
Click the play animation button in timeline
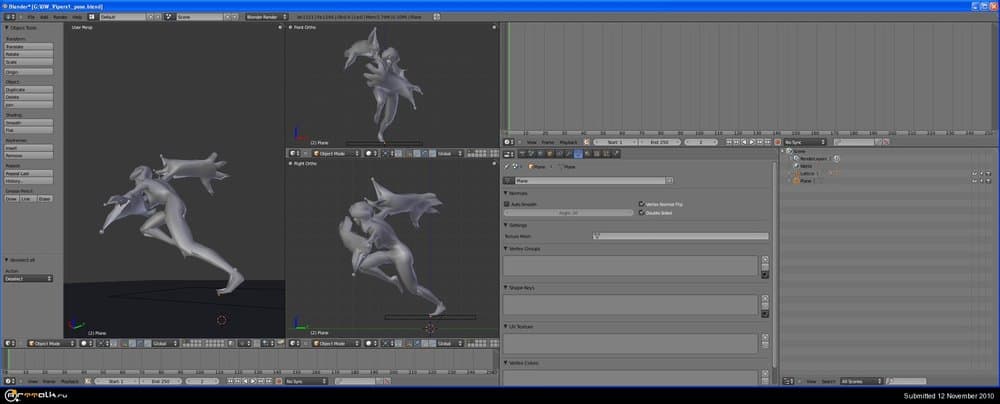[754, 142]
